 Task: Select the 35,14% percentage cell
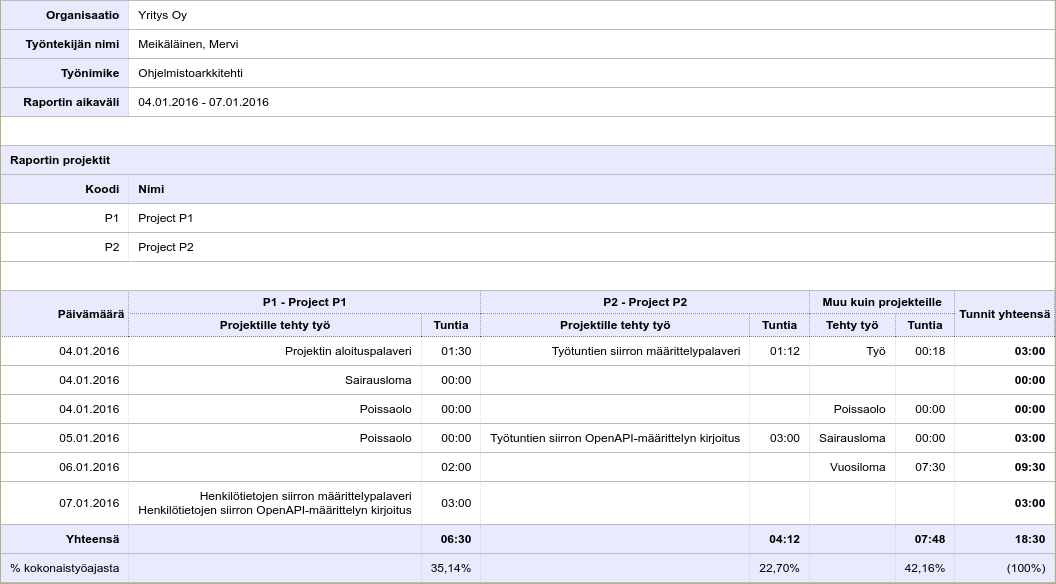pyautogui.click(x=449, y=568)
